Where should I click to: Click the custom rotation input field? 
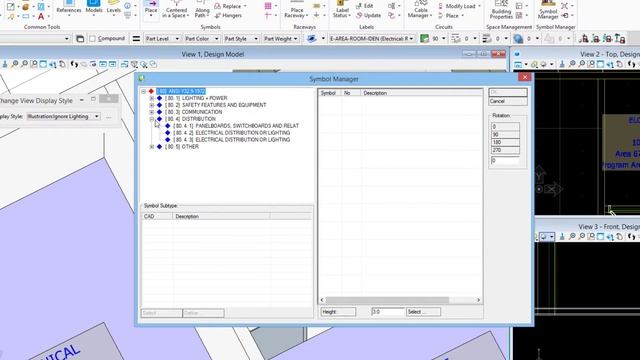[x=505, y=160]
